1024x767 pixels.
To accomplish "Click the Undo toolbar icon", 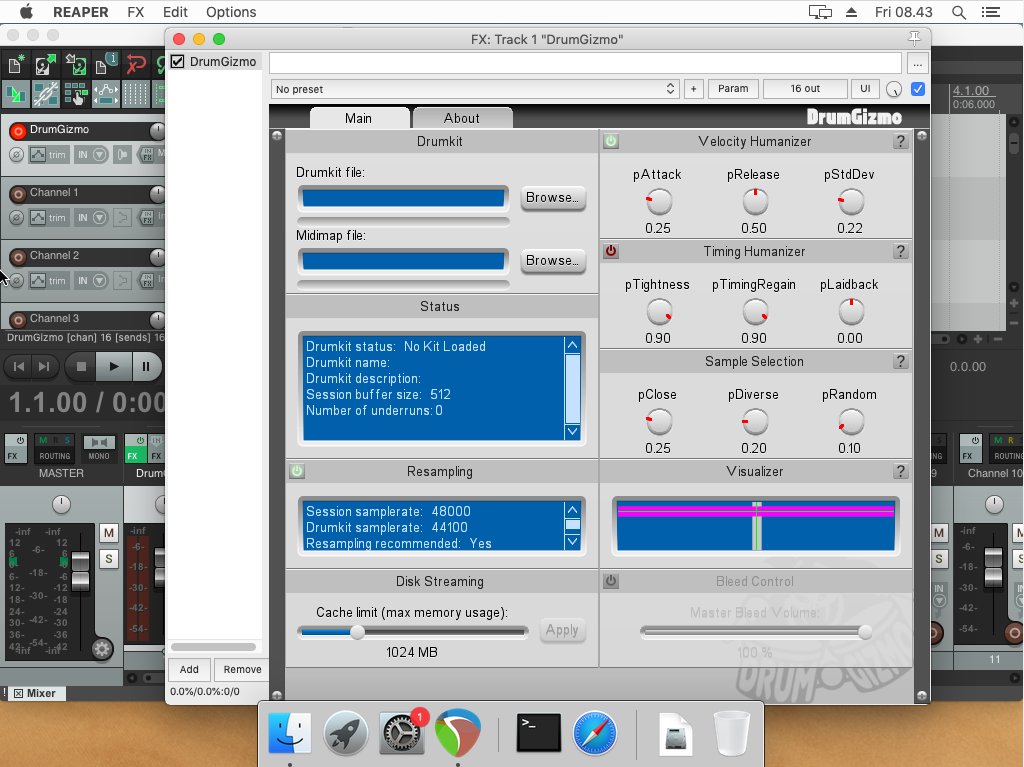I will pos(135,65).
